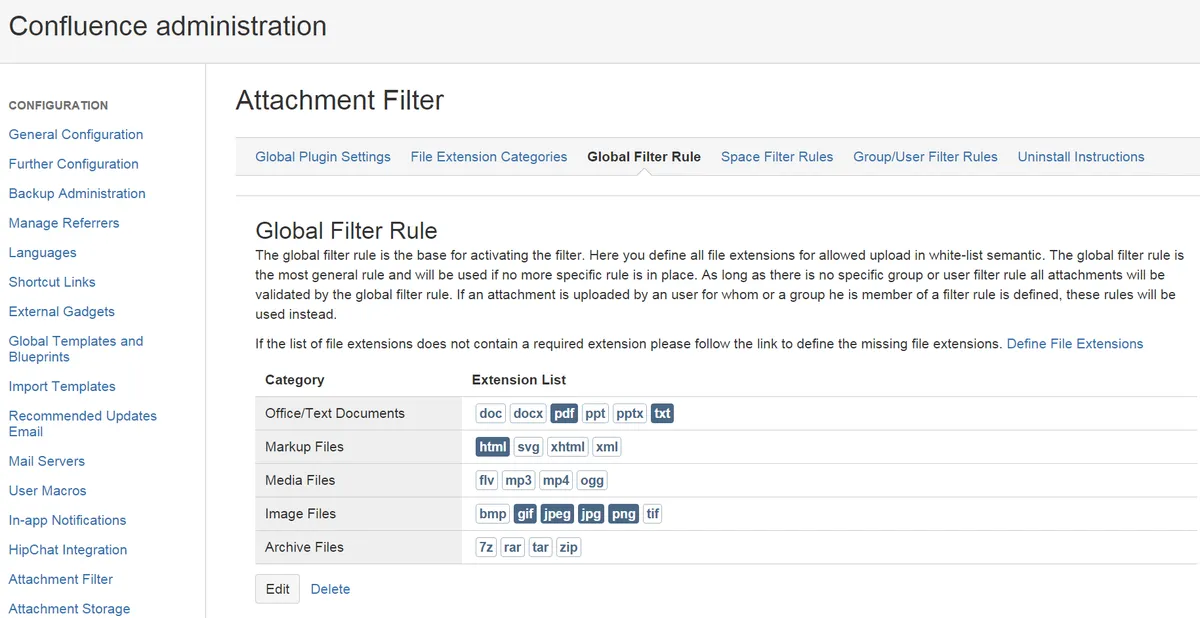Screen dimensions: 1200x618
Task: Click the doc extension tag
Action: click(491, 413)
